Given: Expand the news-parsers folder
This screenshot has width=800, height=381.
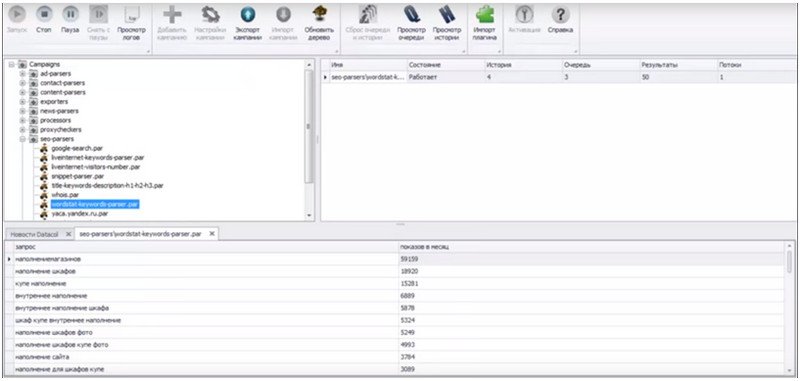Looking at the screenshot, I should (x=22, y=111).
